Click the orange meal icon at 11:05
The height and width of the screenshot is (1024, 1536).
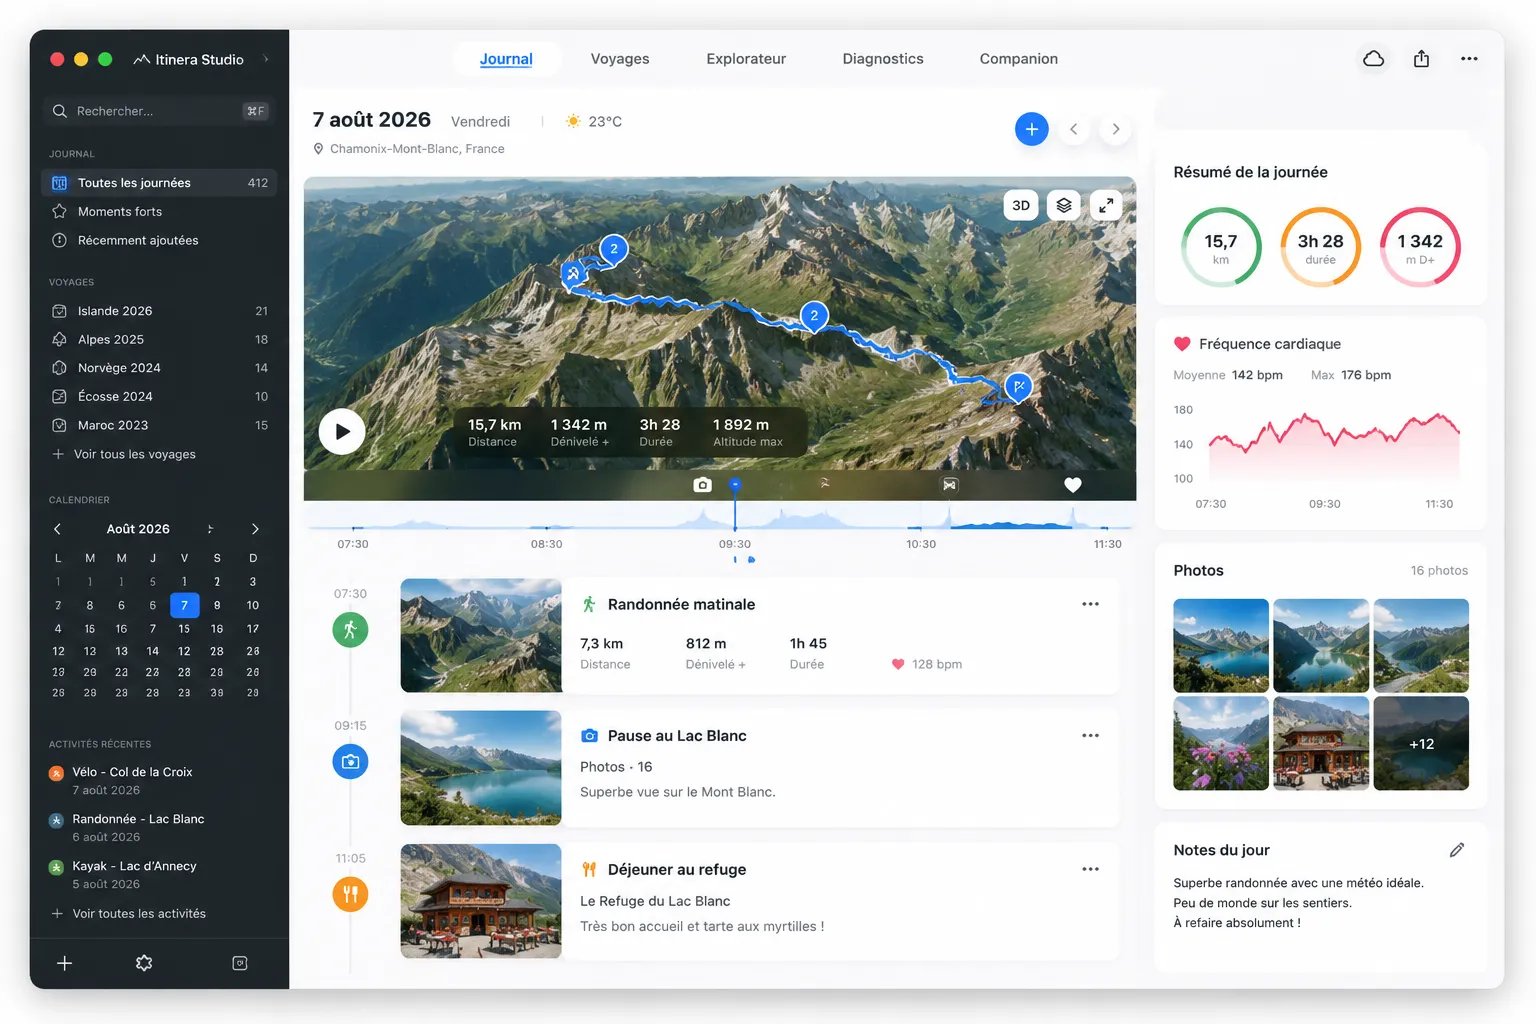pos(350,894)
